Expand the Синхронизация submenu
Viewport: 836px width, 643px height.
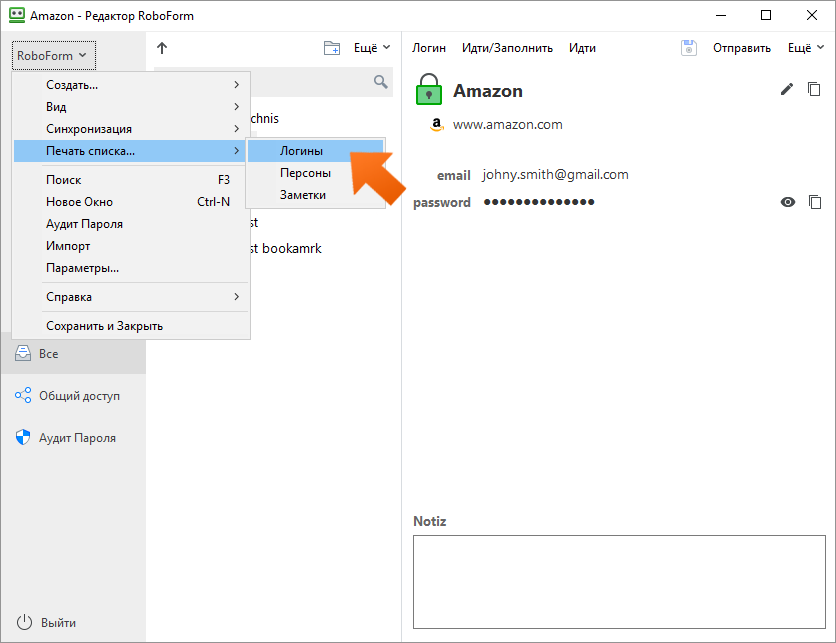[131, 128]
